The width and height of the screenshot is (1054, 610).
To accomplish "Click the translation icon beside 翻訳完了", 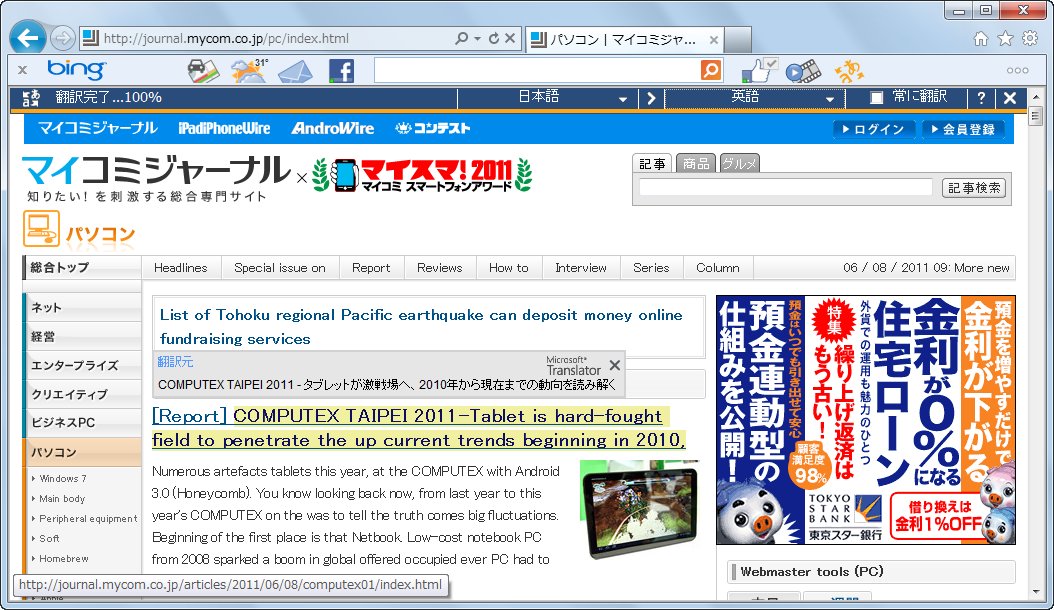I will coord(31,98).
